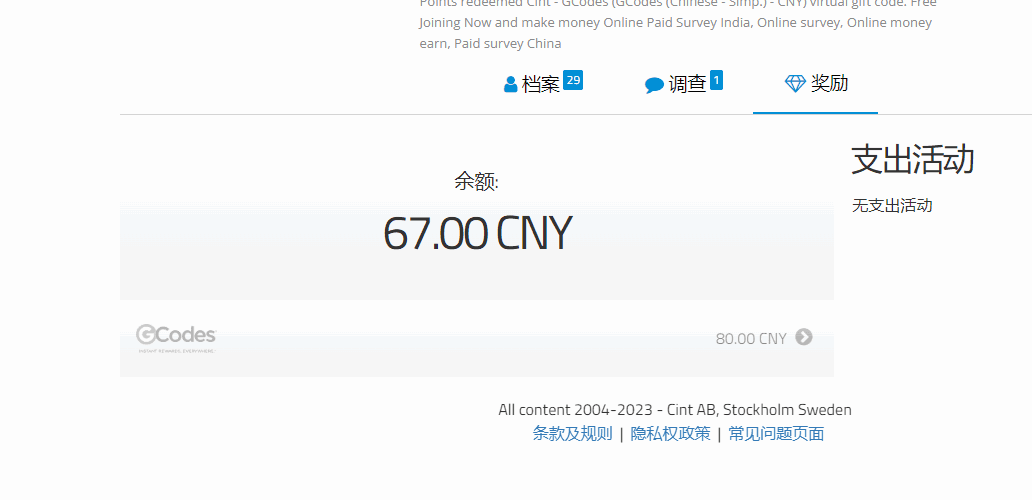Open the 档案 tab

pyautogui.click(x=541, y=85)
